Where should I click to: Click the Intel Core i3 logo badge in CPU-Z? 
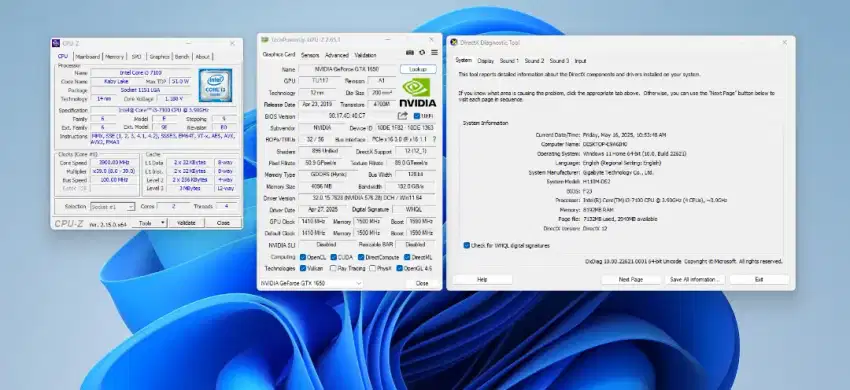[215, 85]
